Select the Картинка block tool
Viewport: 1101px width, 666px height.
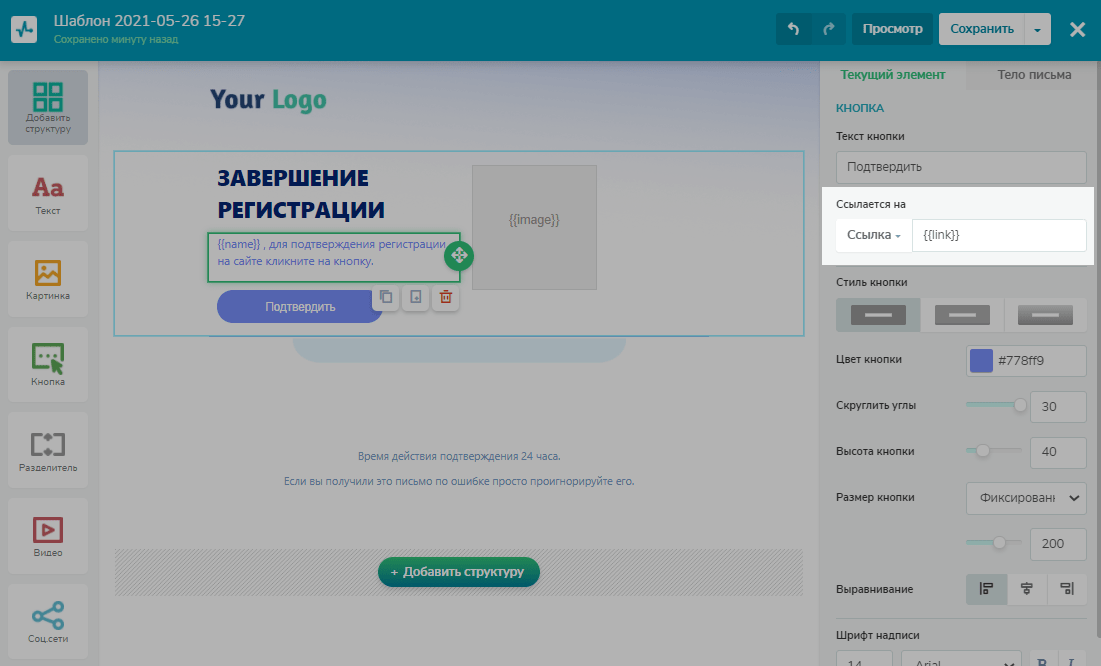point(48,279)
